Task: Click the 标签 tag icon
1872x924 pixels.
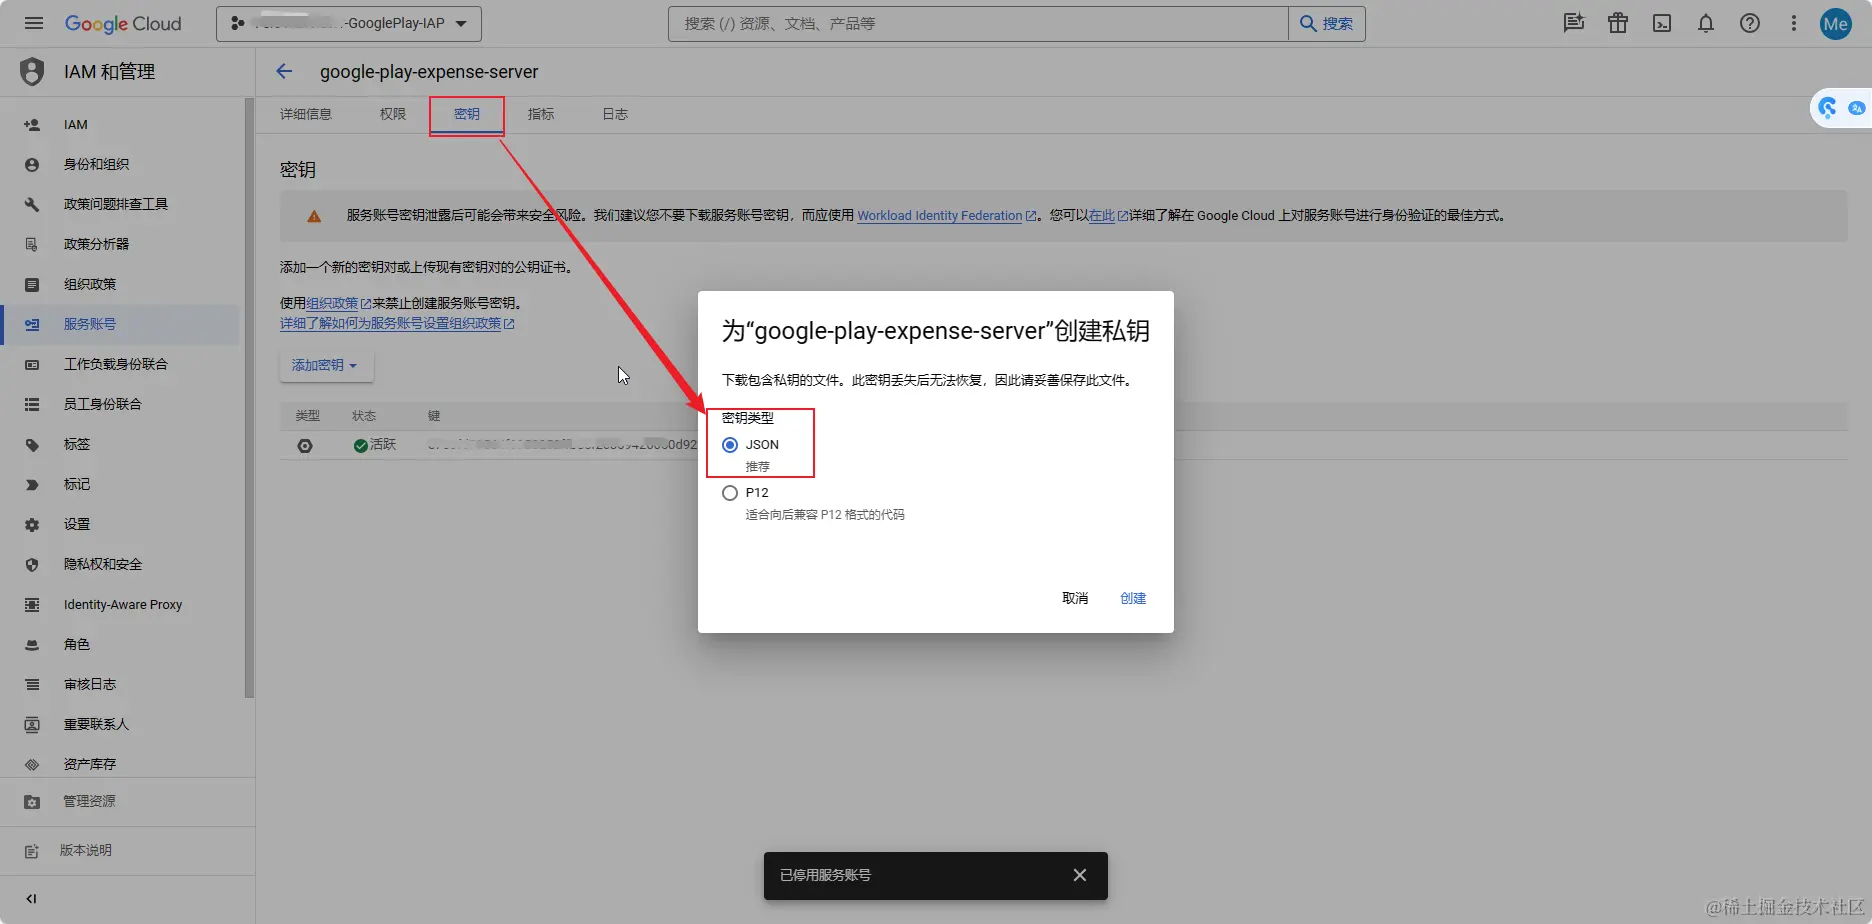Action: coord(32,444)
